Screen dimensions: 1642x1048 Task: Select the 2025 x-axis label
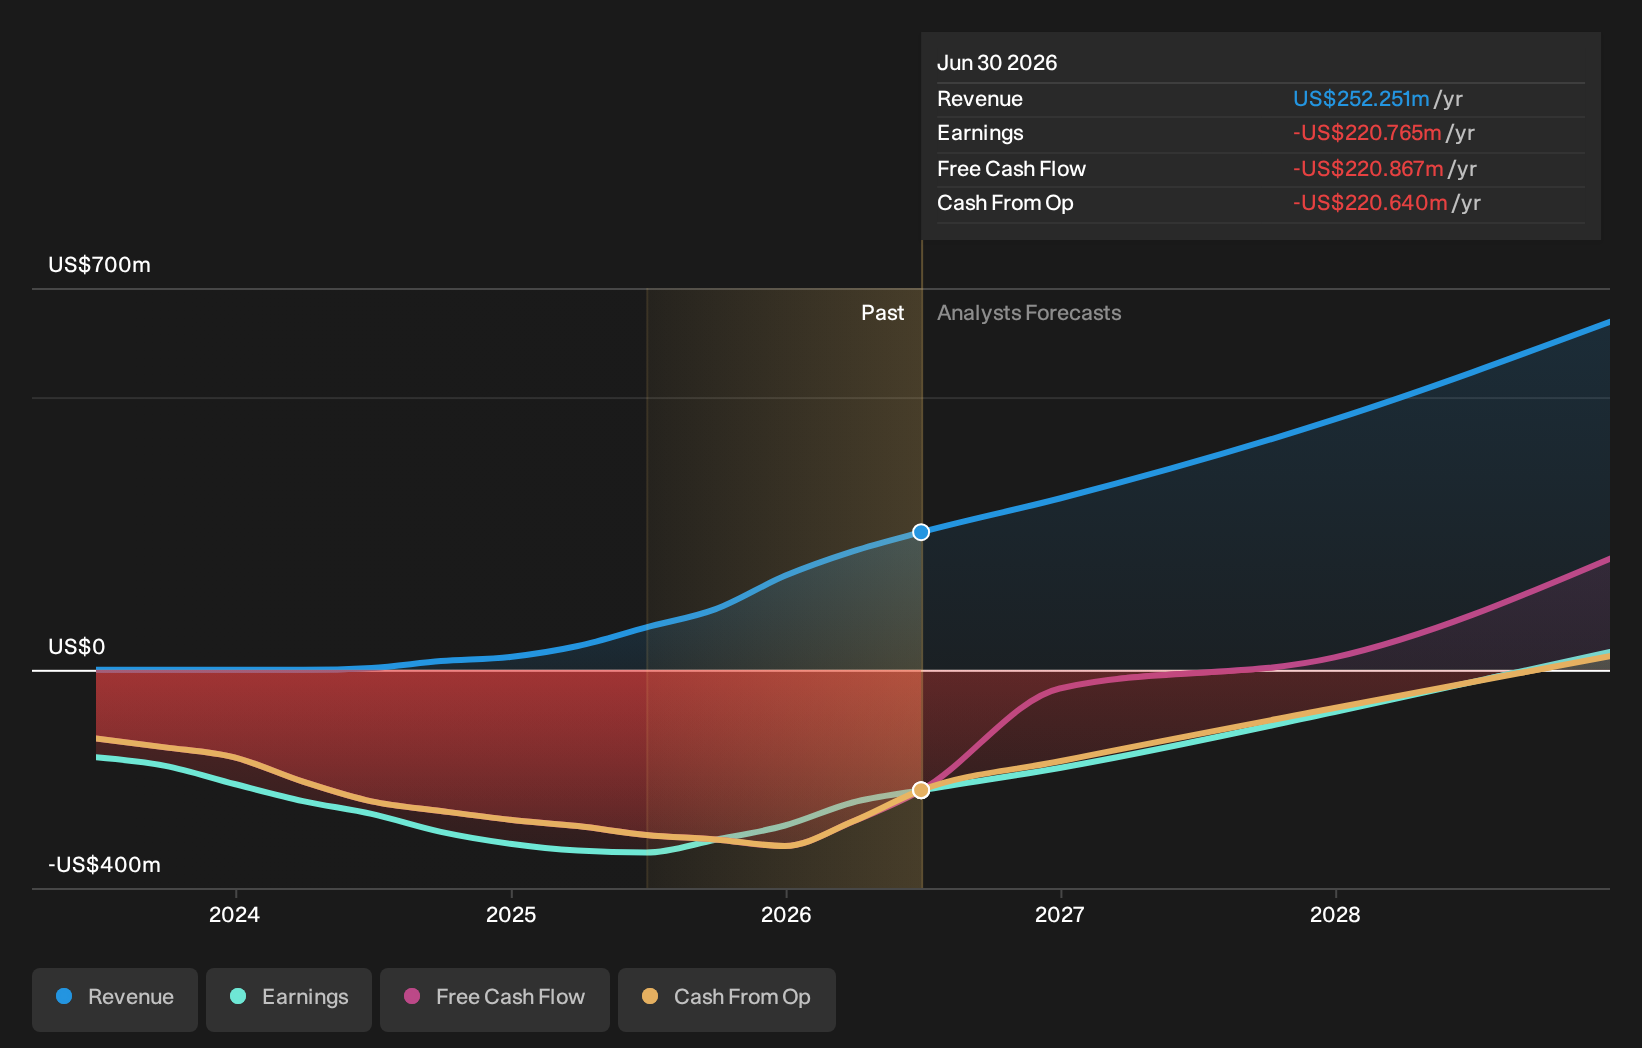511,914
